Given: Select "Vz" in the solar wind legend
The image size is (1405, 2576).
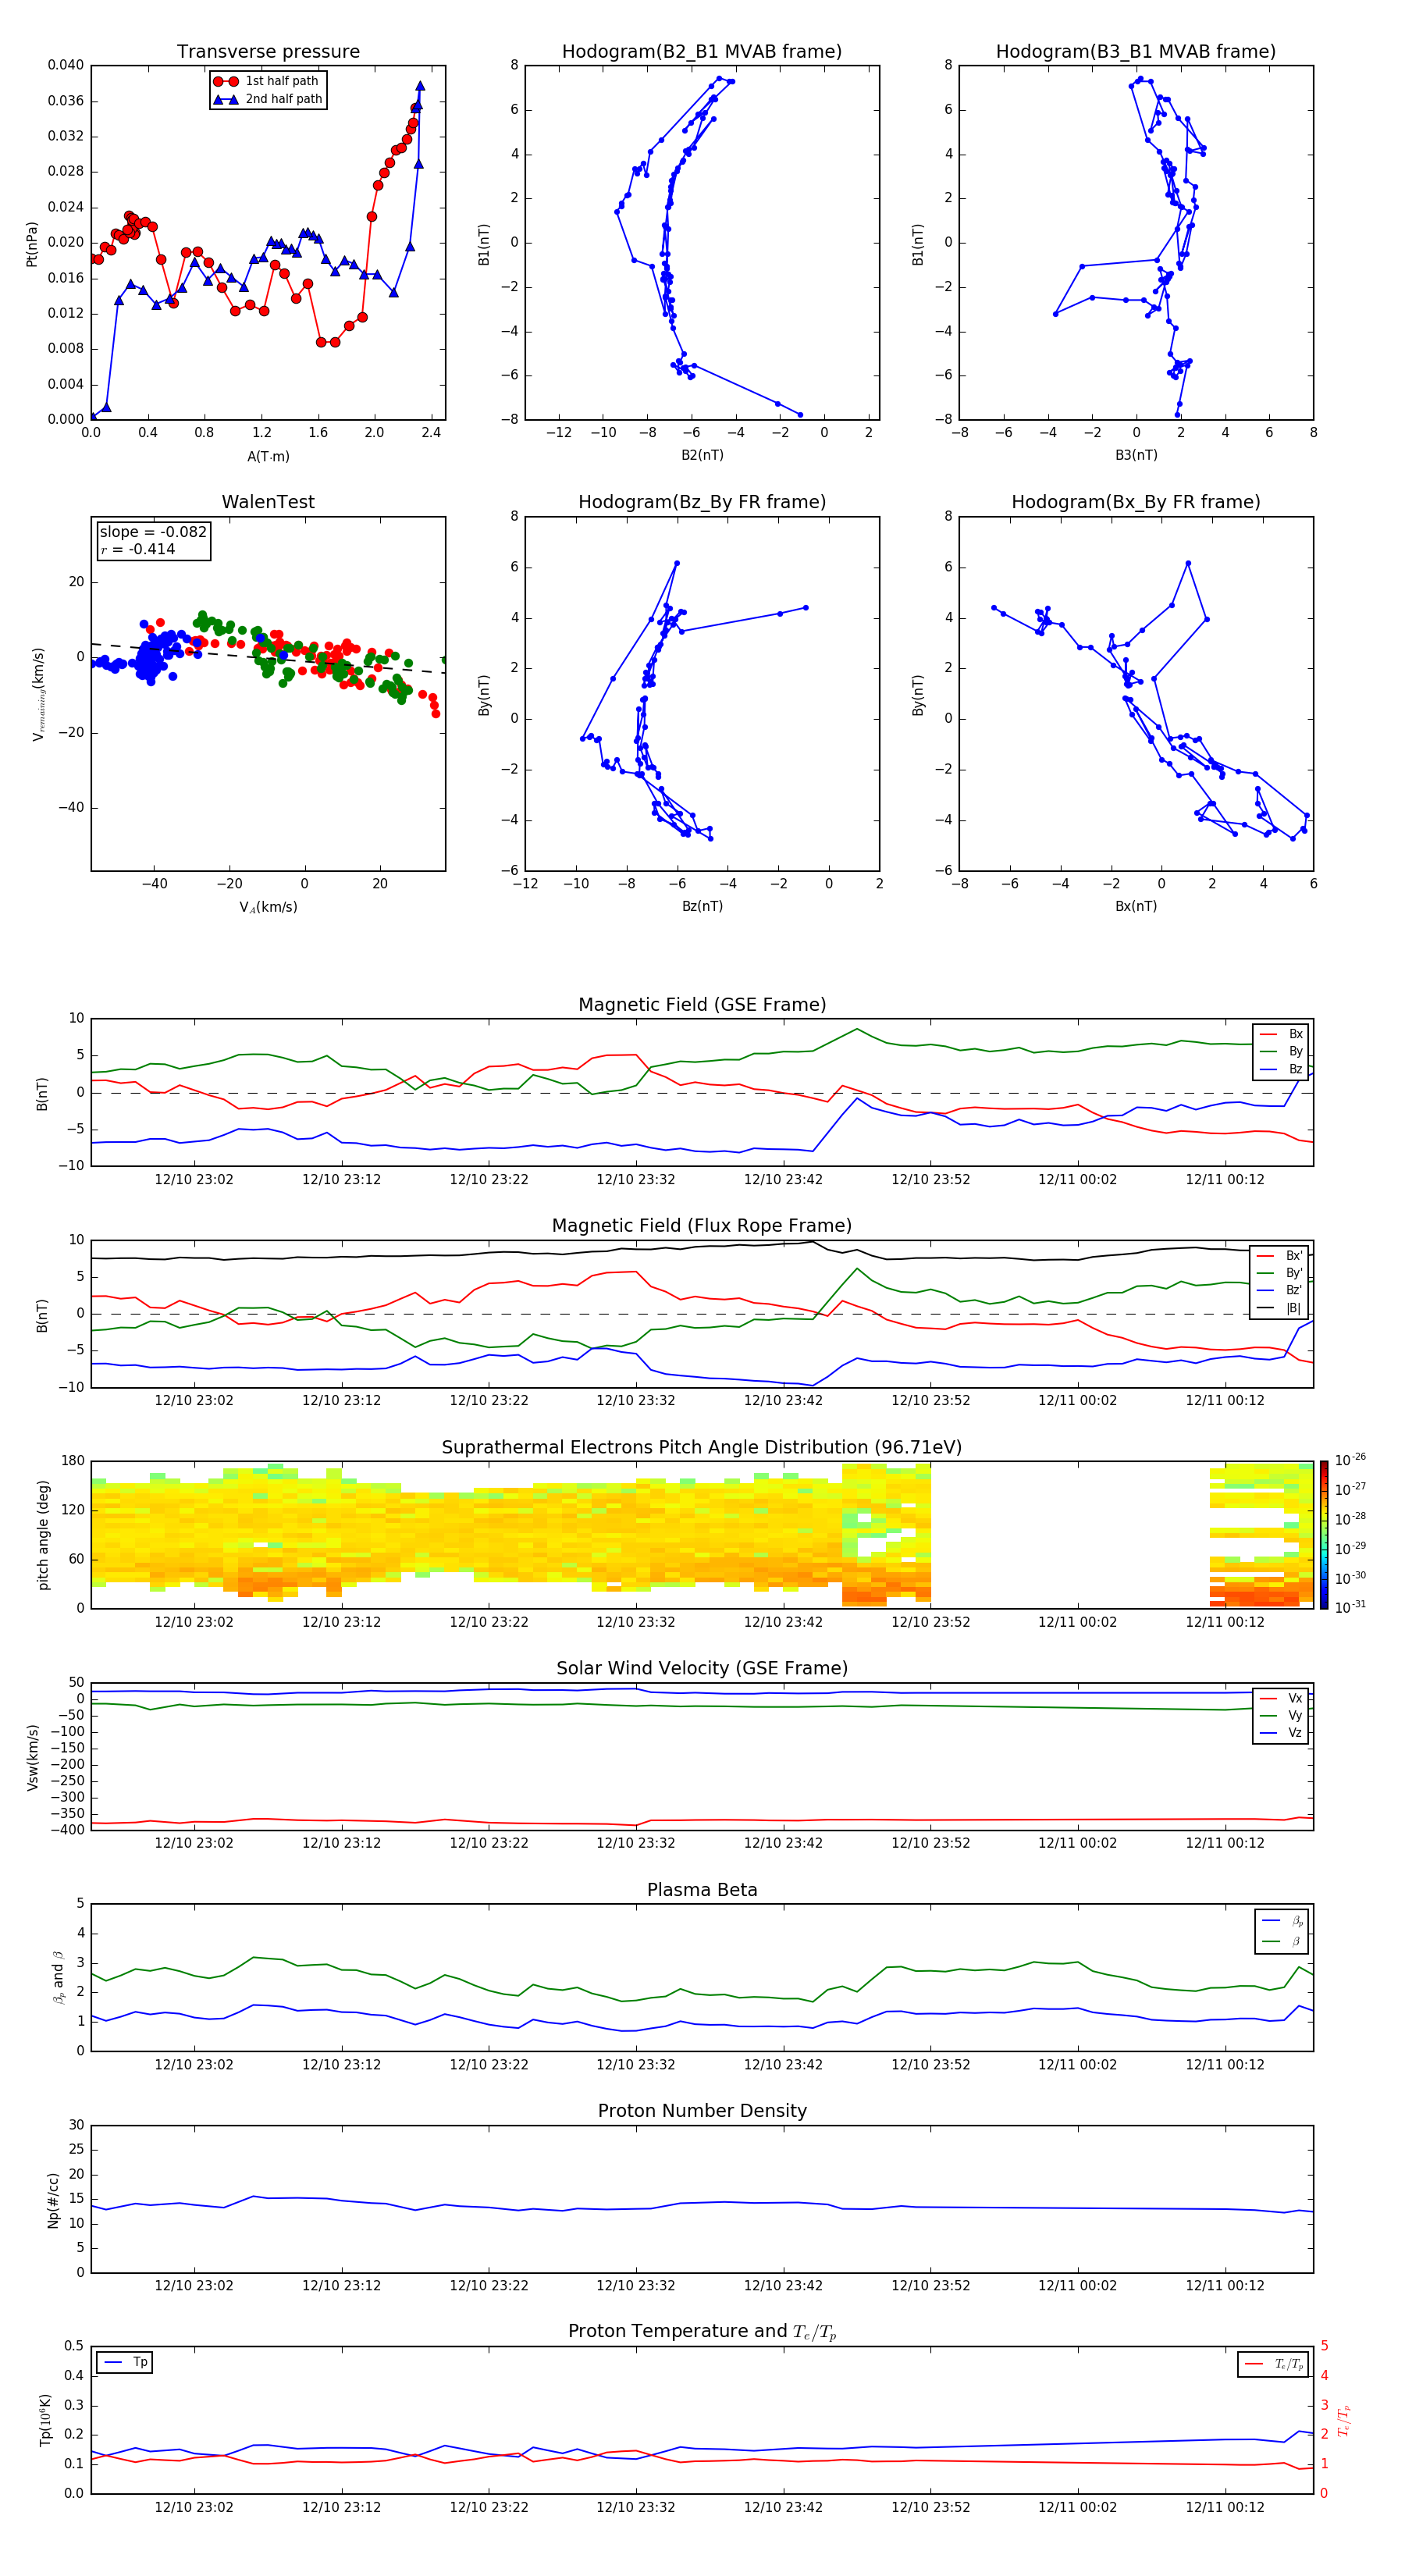Looking at the screenshot, I should pyautogui.click(x=1295, y=1733).
